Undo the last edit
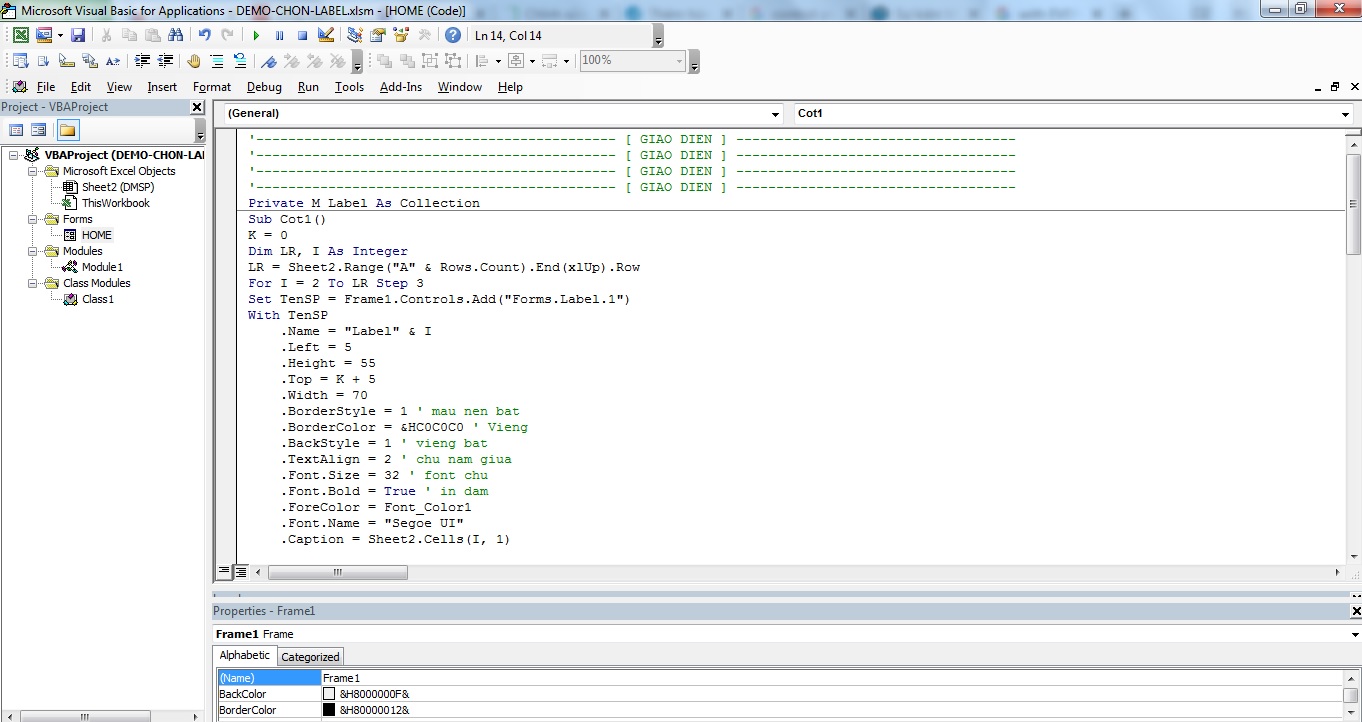 204,35
